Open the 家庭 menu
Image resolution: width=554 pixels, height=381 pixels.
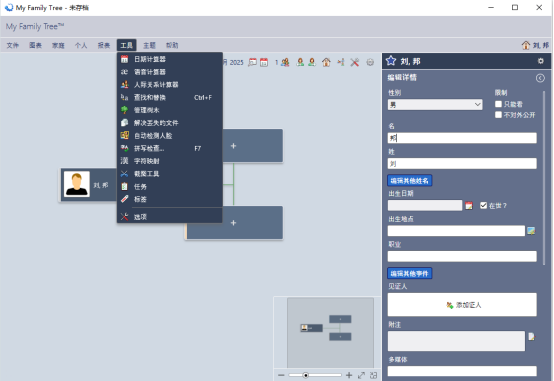[58, 45]
